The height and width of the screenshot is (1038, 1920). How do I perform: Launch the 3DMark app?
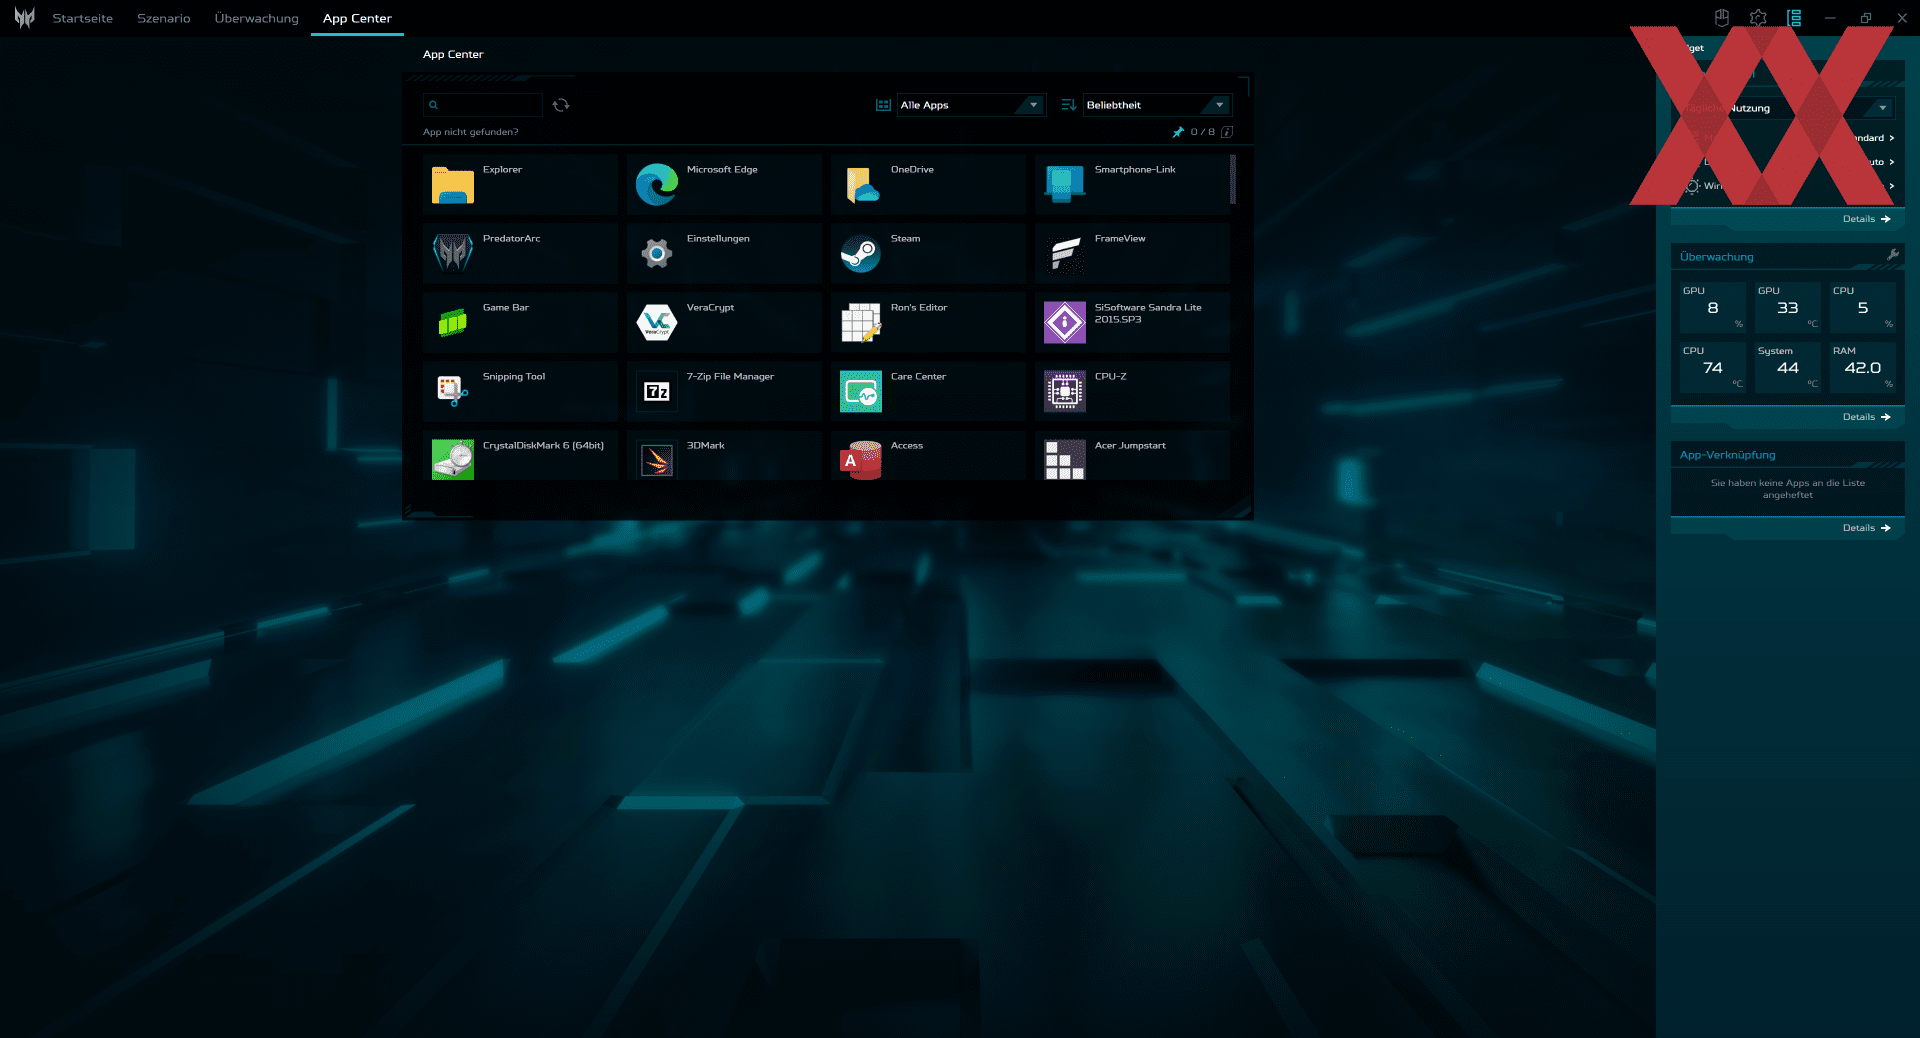[x=724, y=456]
